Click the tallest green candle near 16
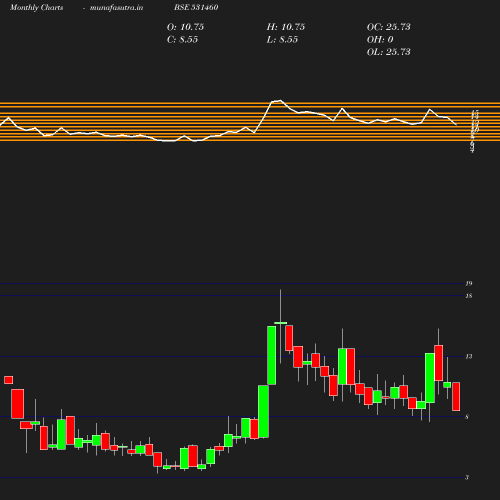This screenshot has height=500, width=500. pos(272,355)
